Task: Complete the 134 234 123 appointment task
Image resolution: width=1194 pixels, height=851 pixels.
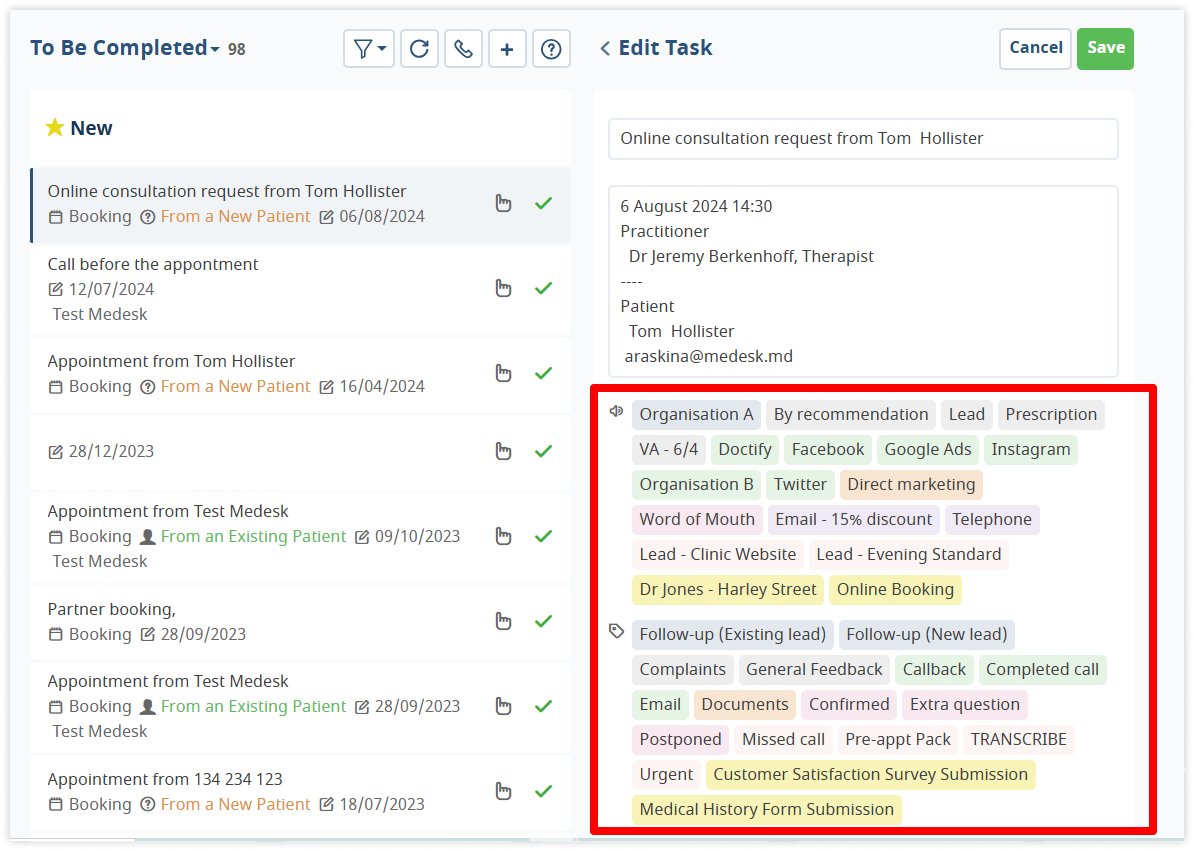Action: coord(544,792)
